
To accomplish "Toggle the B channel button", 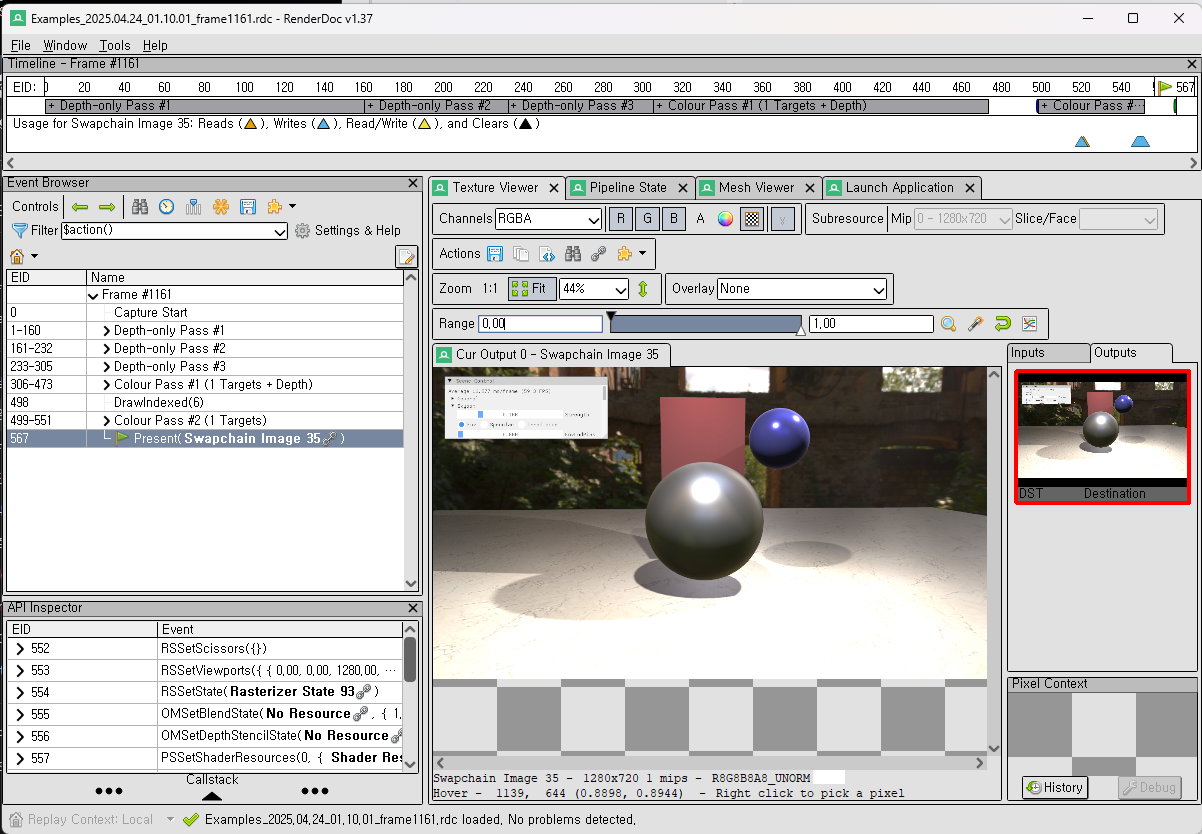I will point(674,219).
